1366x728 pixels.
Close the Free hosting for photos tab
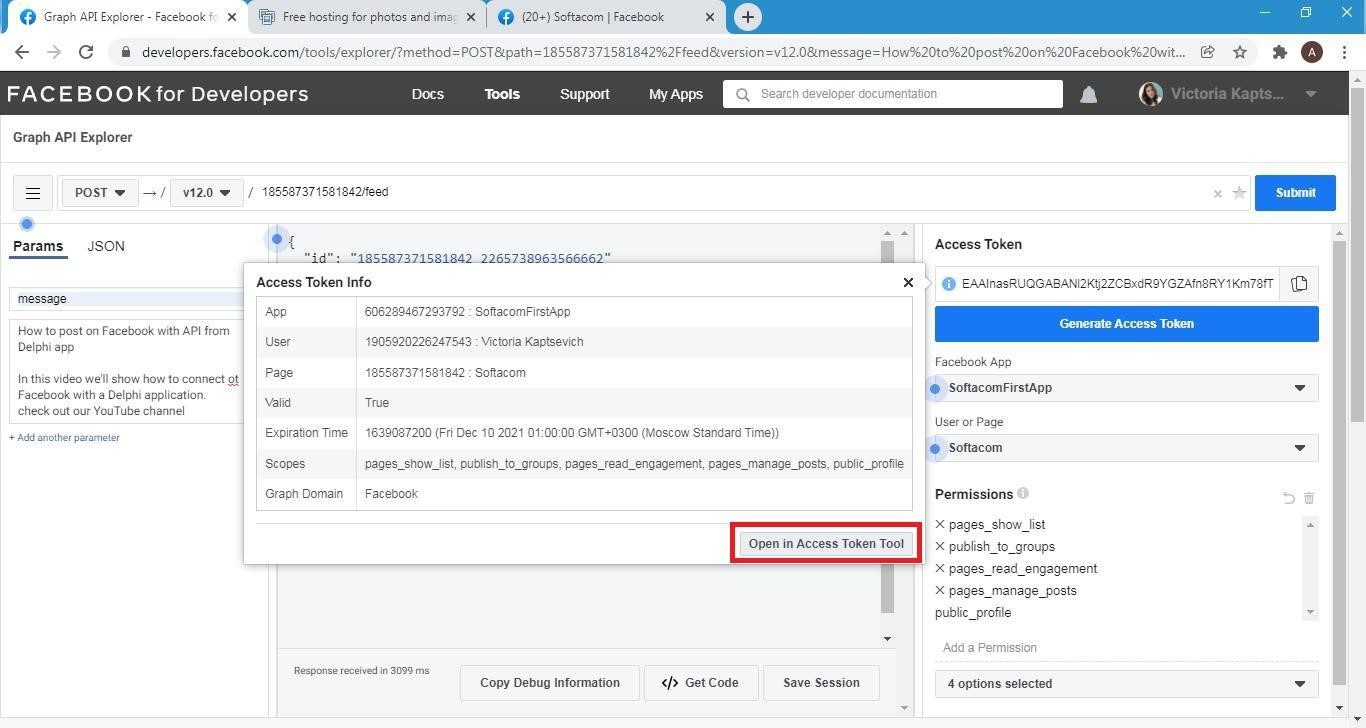click(x=471, y=17)
